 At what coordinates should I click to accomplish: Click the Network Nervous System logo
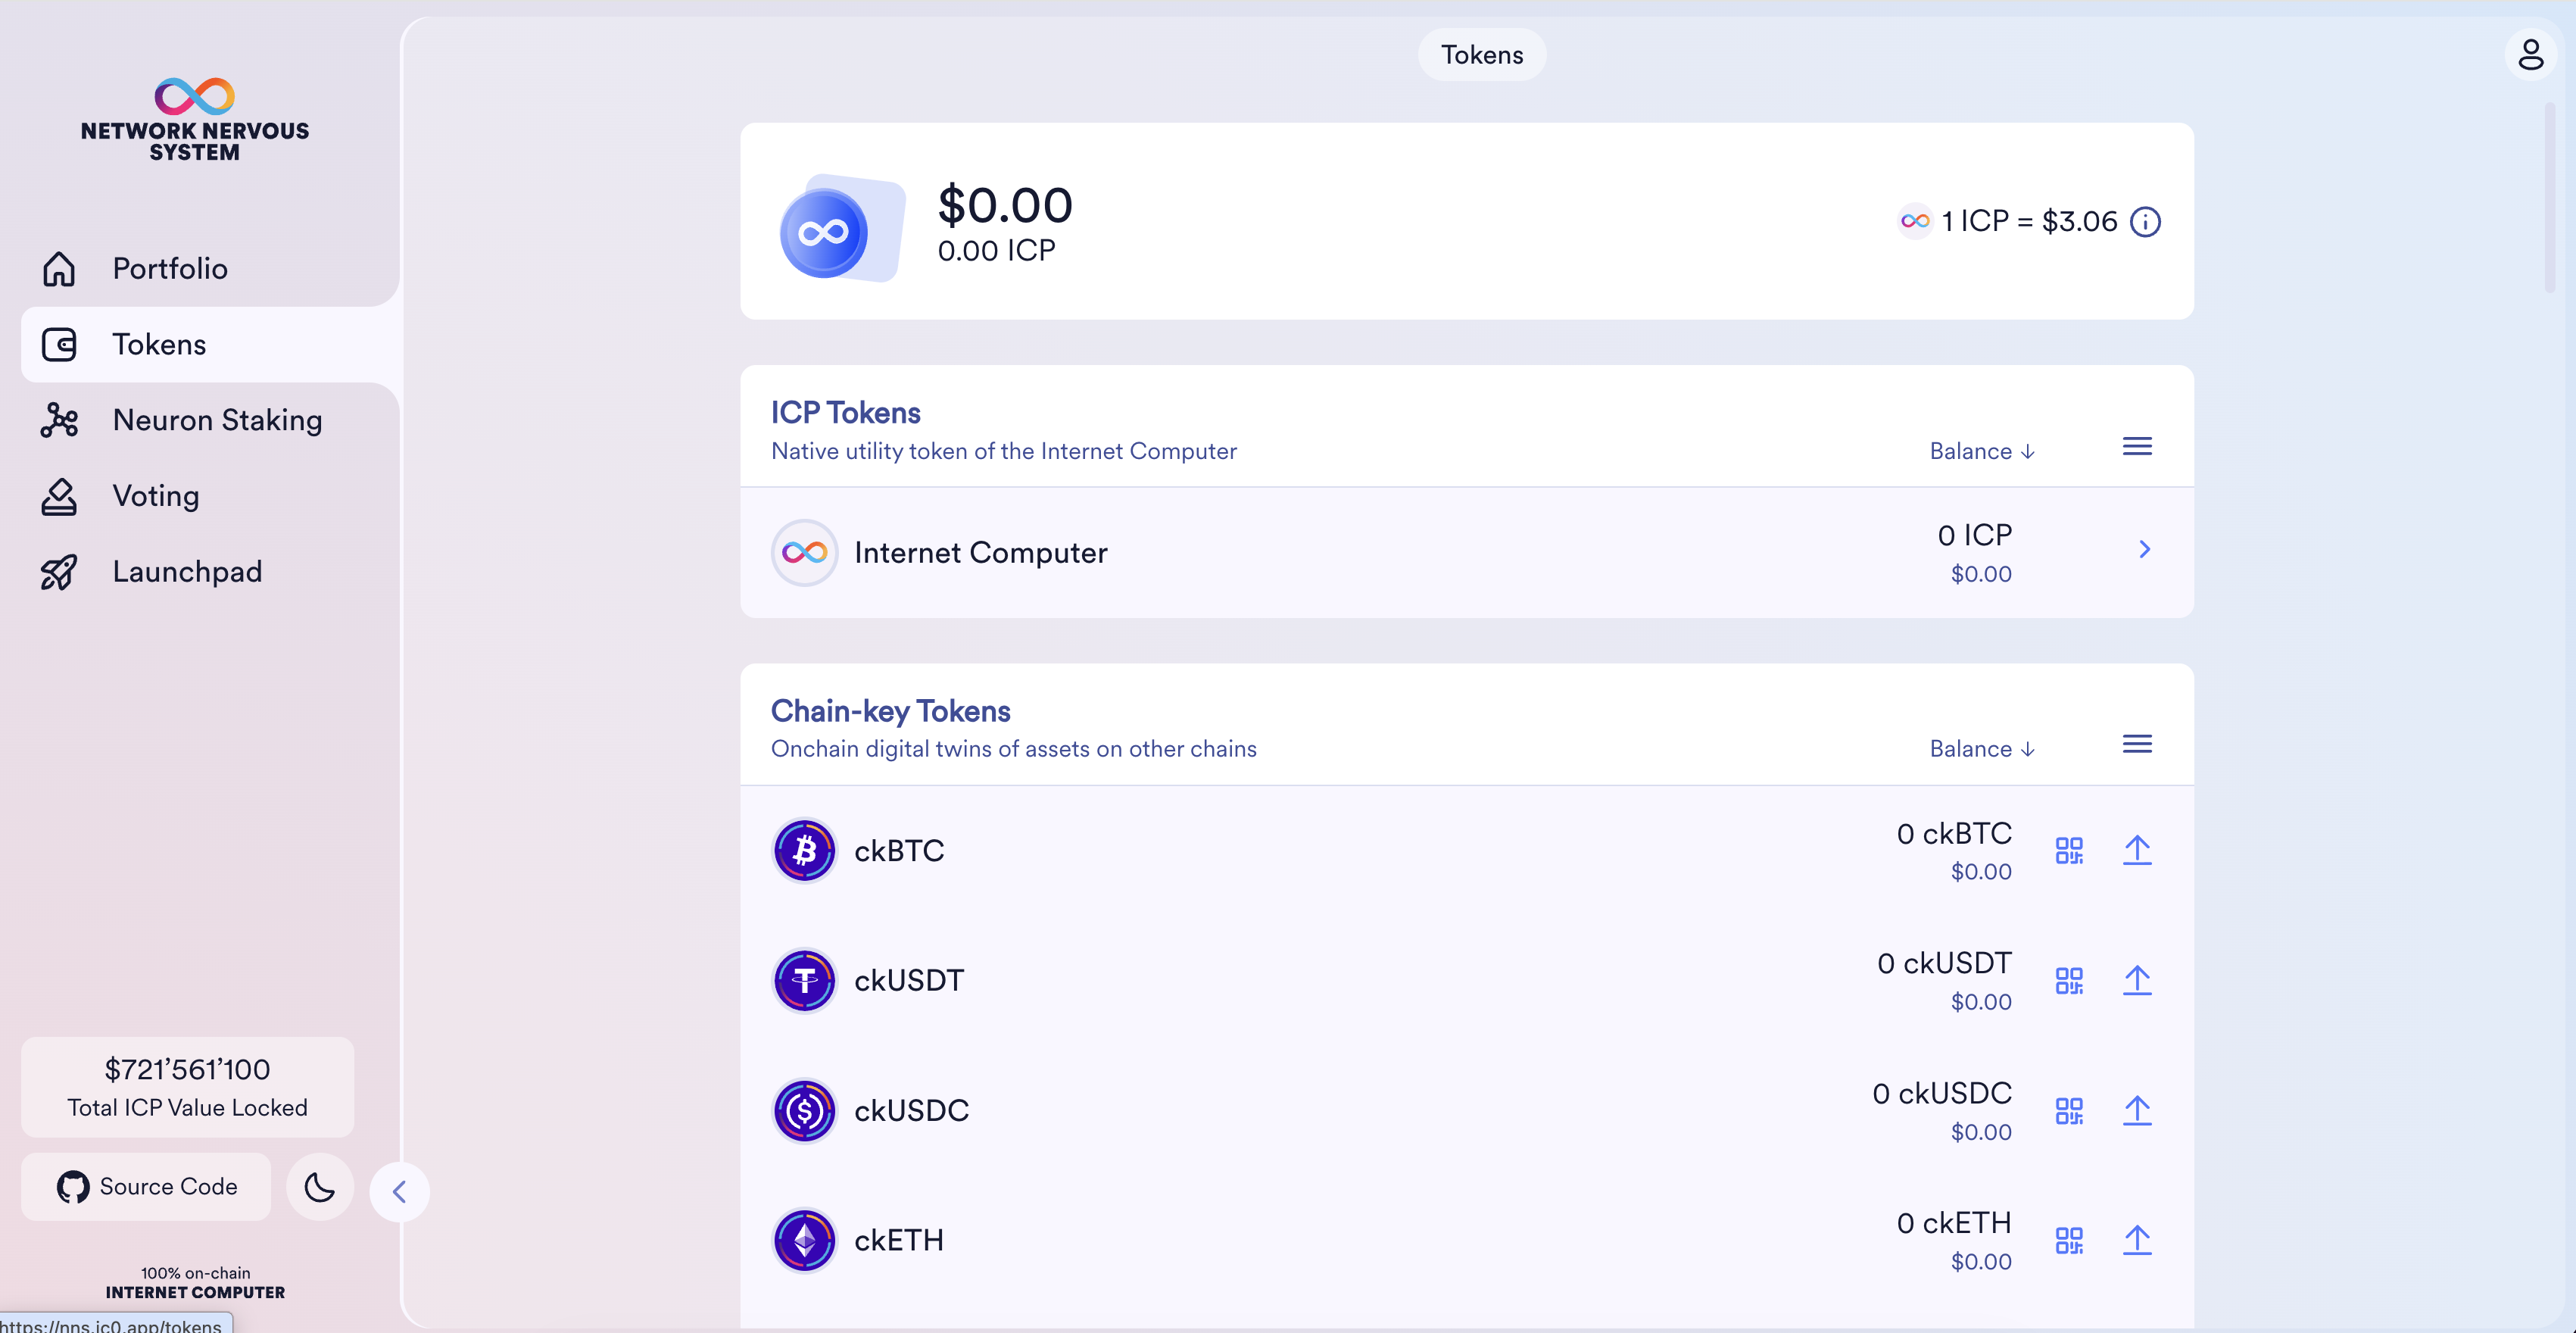[x=195, y=119]
